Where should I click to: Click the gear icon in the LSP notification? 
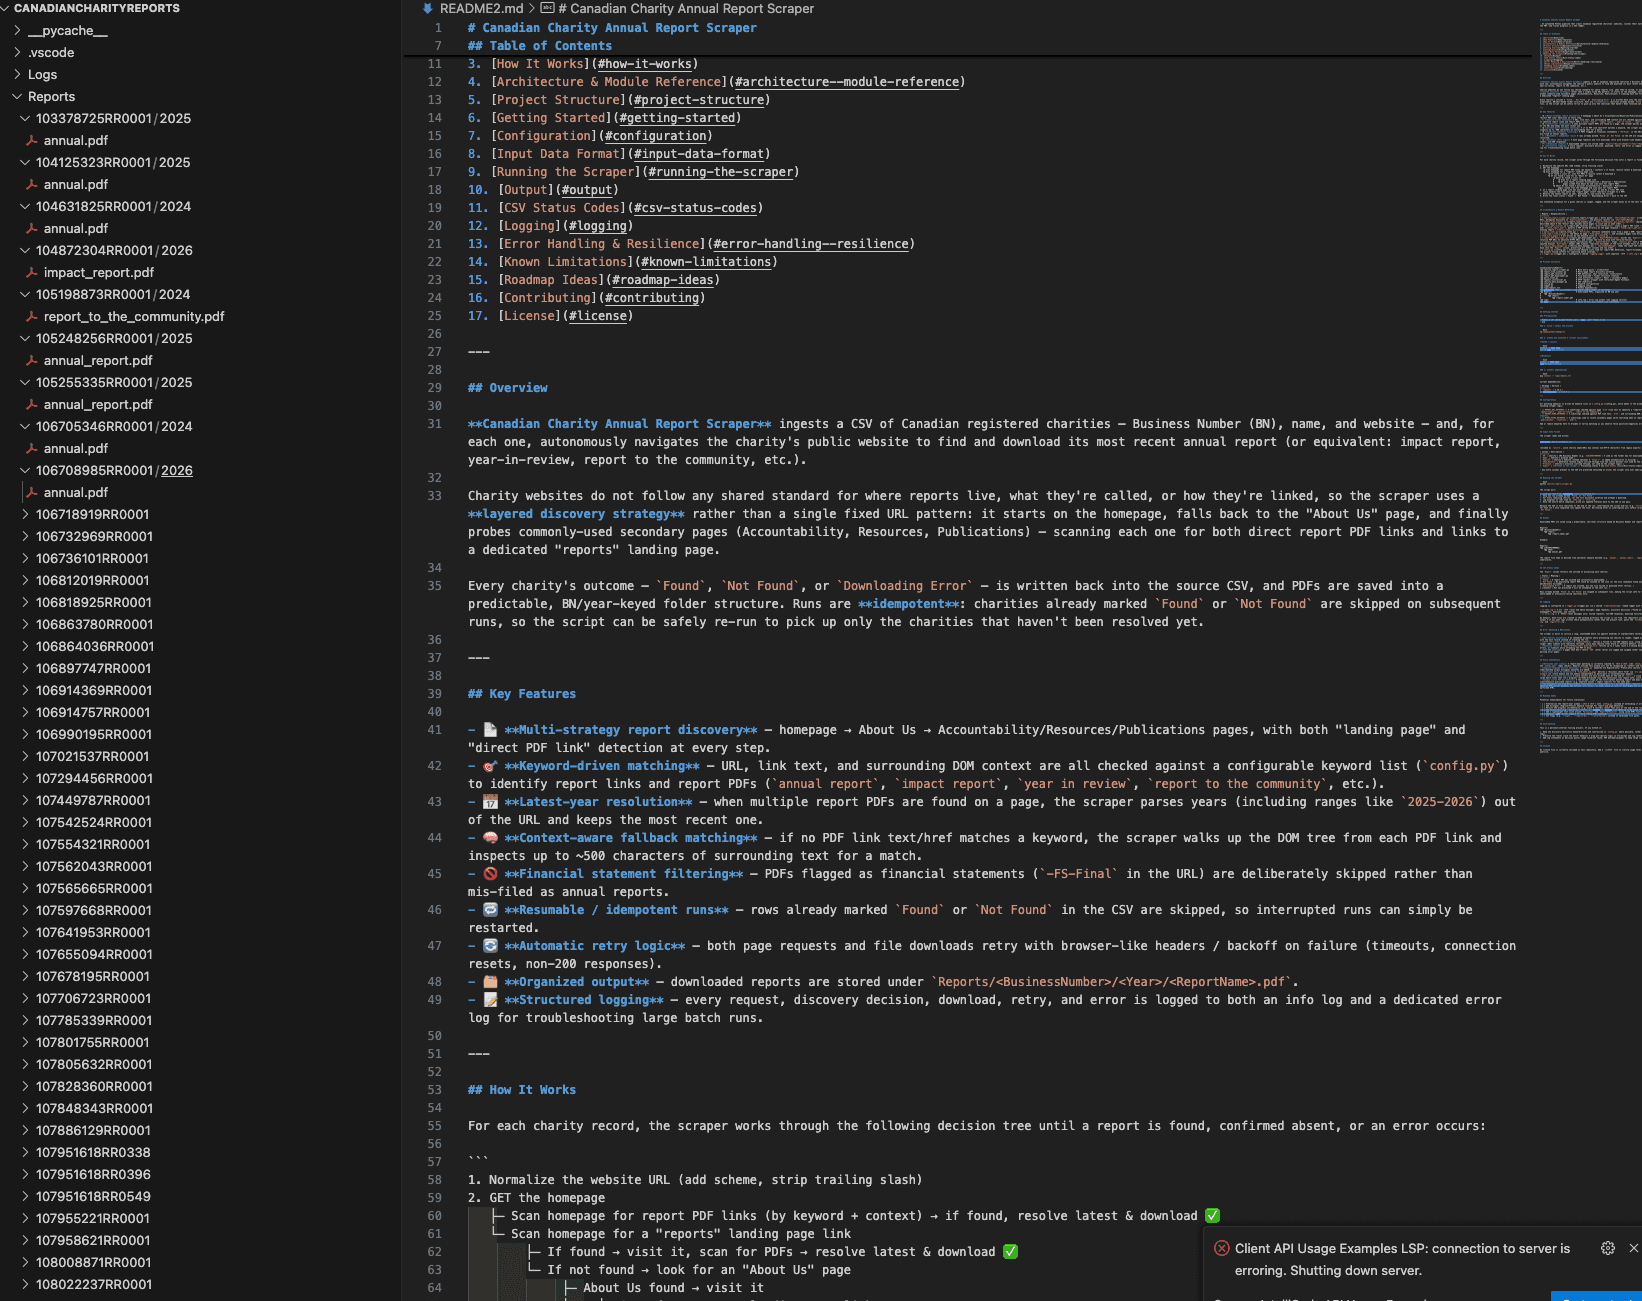[1608, 1248]
